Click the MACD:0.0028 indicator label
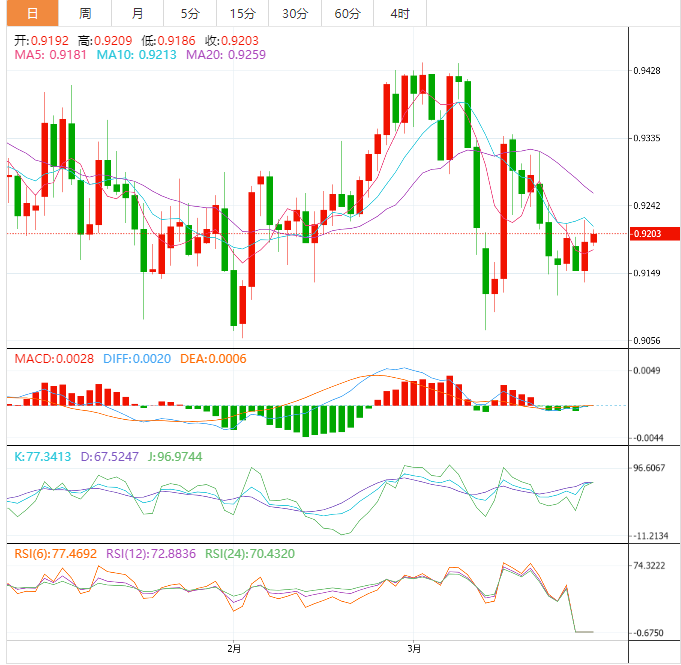This screenshot has height=665, width=681. tap(54, 359)
